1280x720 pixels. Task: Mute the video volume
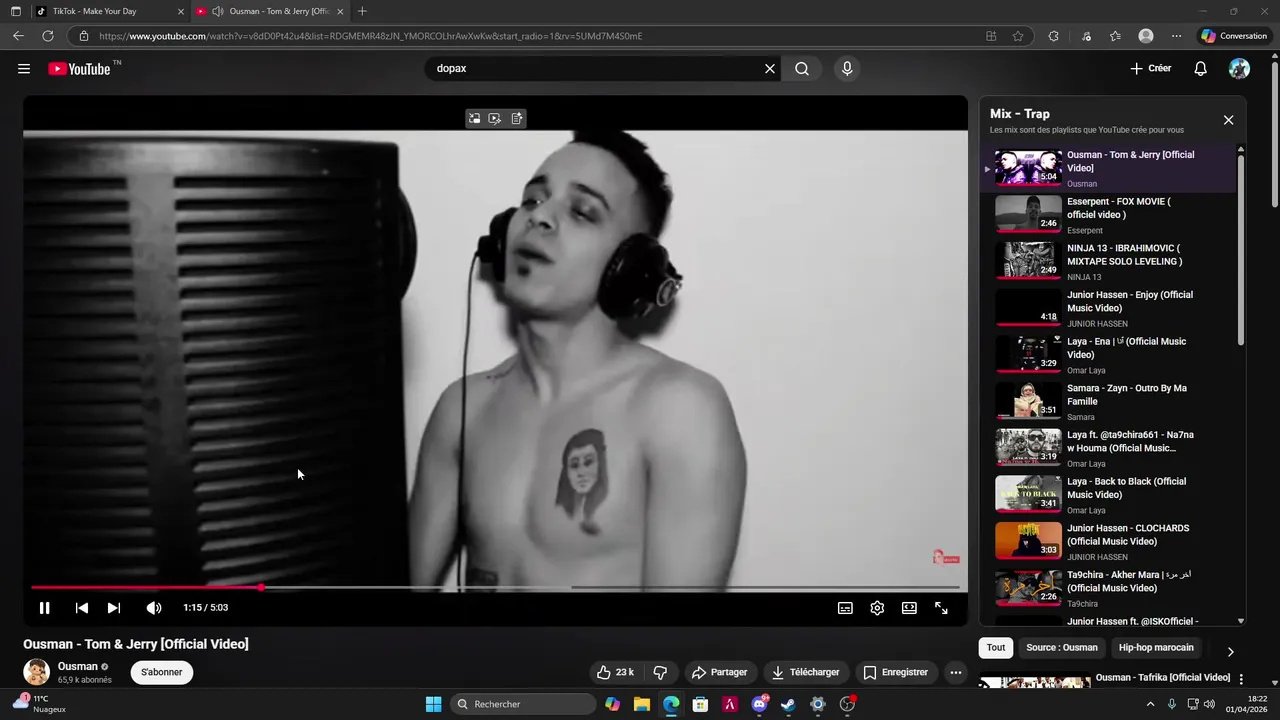click(154, 608)
